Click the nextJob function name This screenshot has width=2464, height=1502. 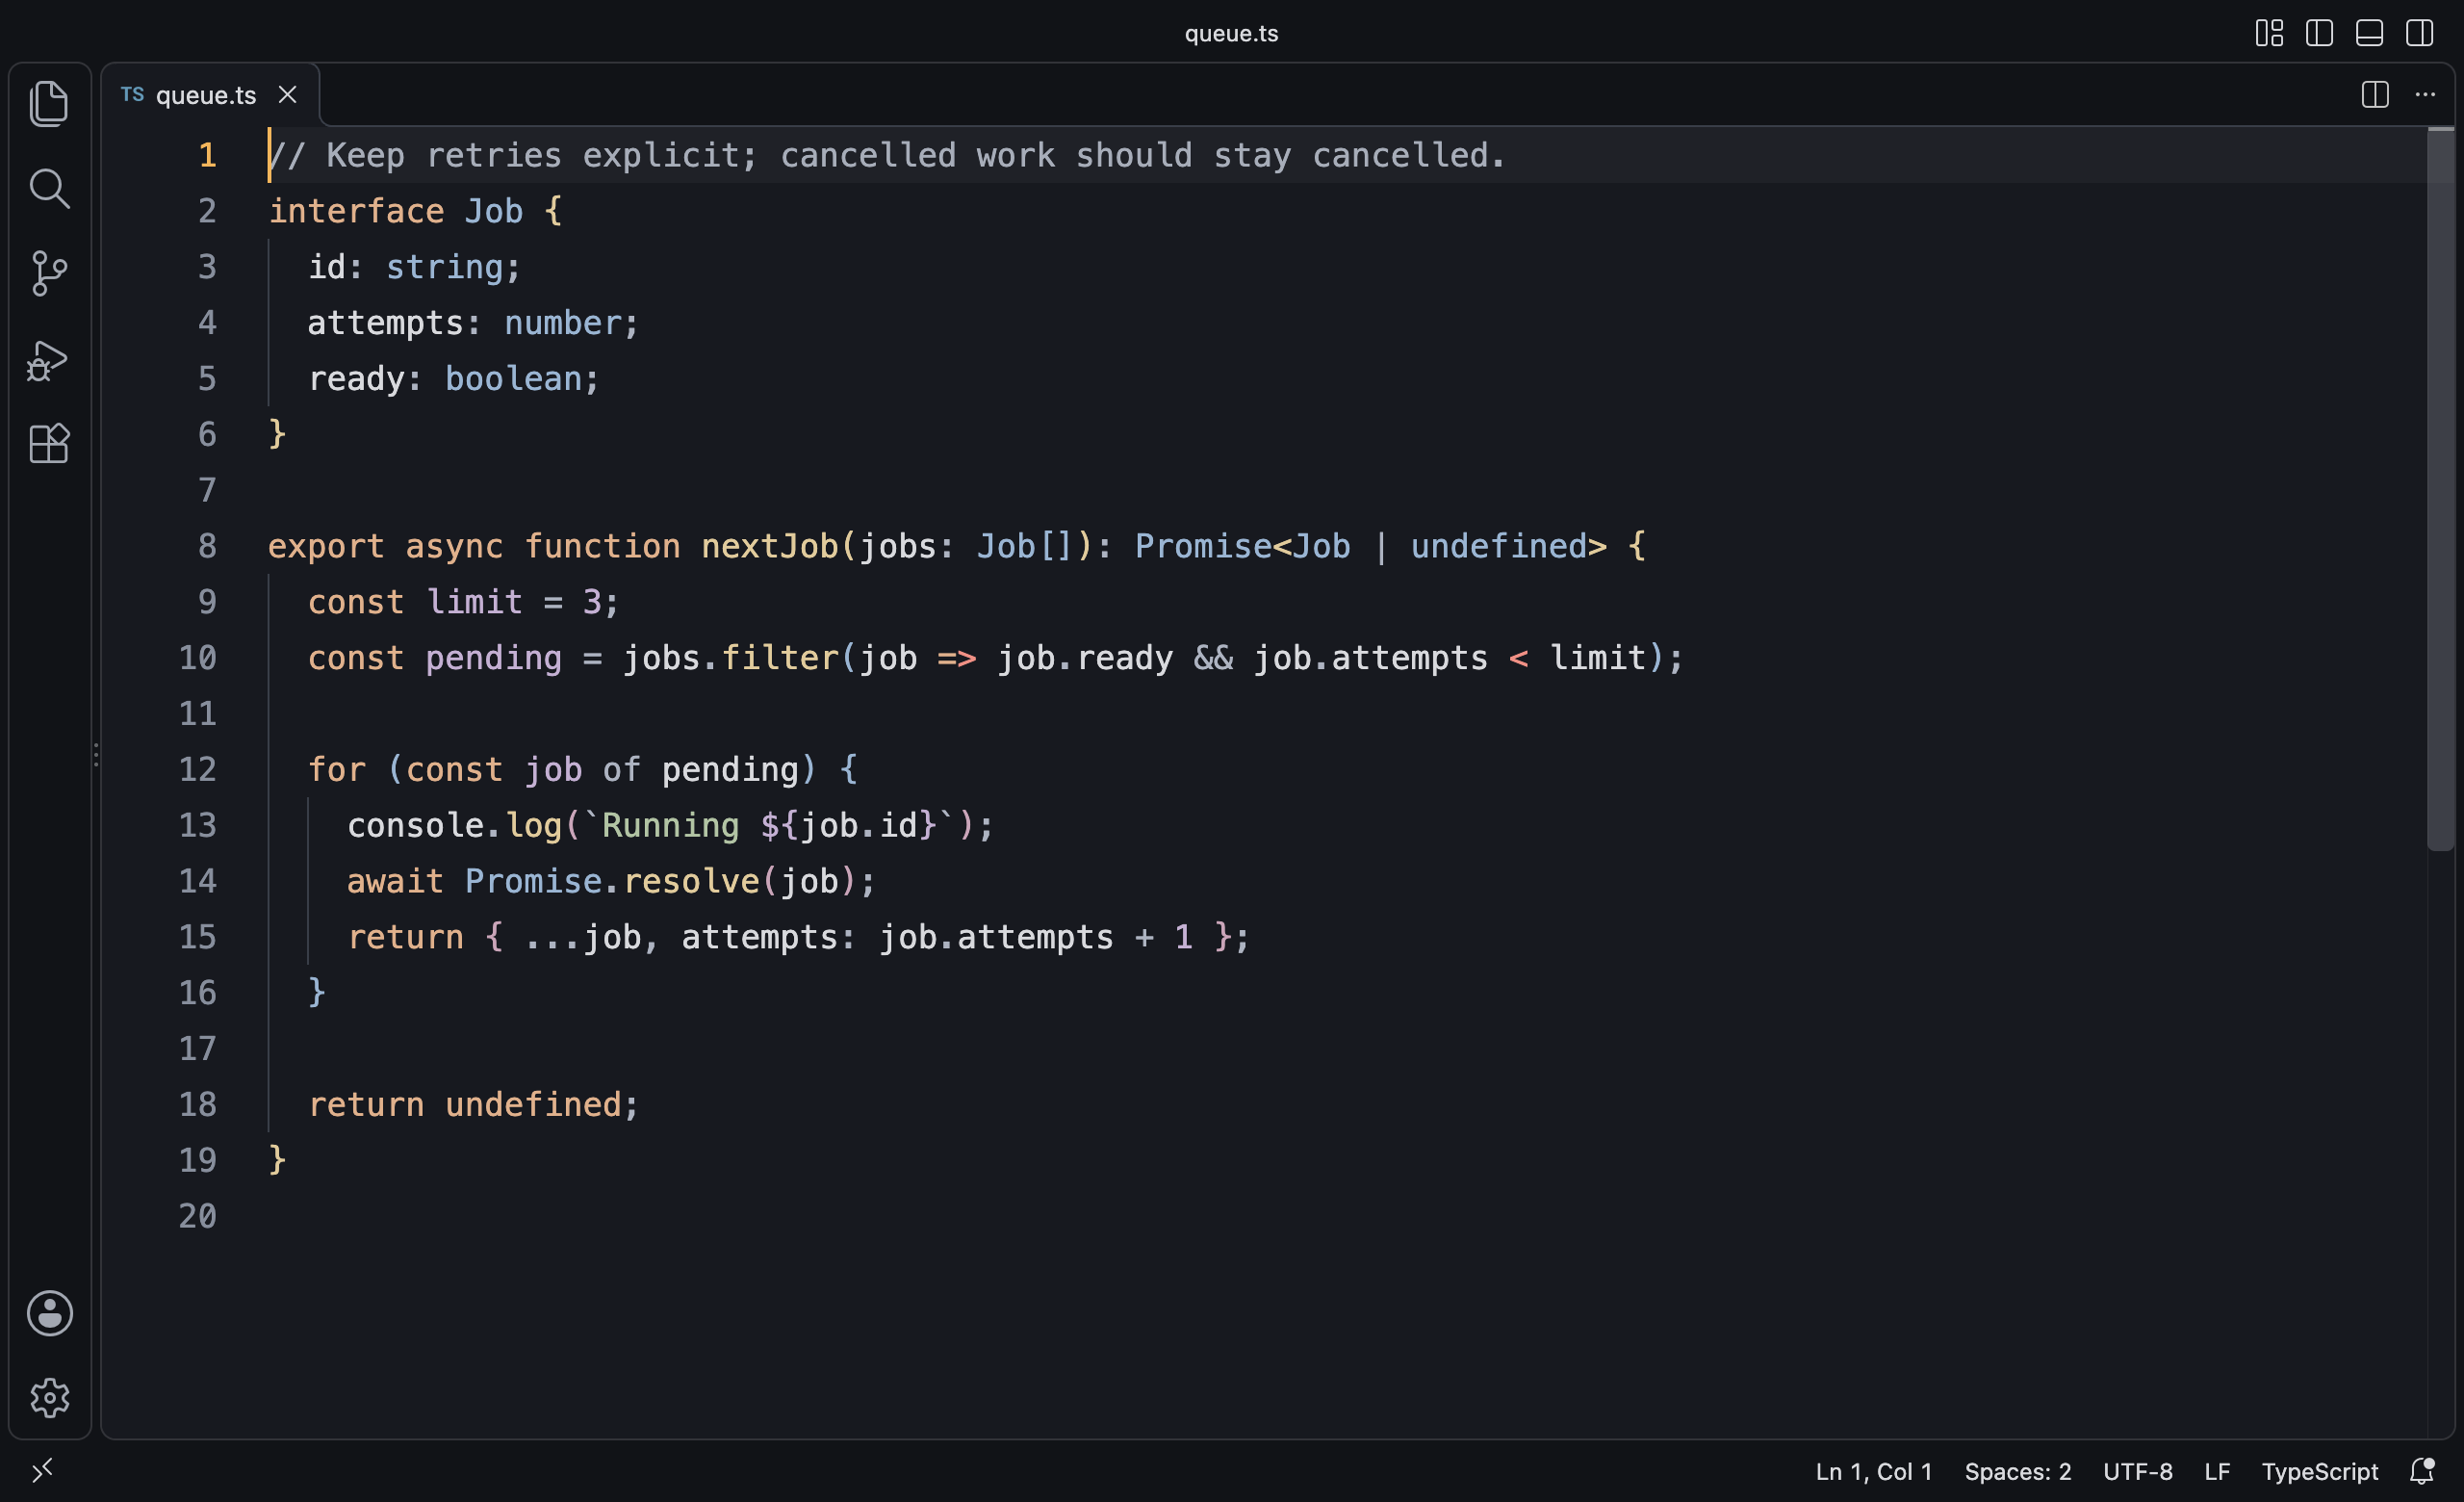[x=770, y=546]
